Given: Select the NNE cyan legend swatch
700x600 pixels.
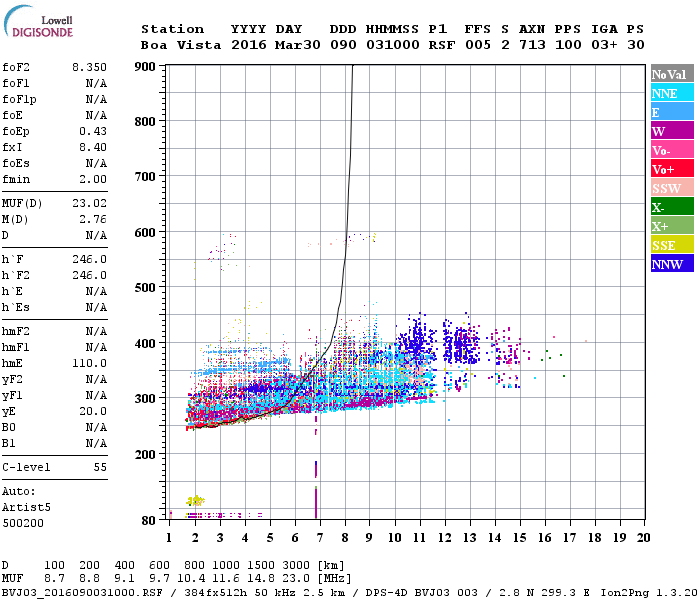Looking at the screenshot, I should [672, 93].
